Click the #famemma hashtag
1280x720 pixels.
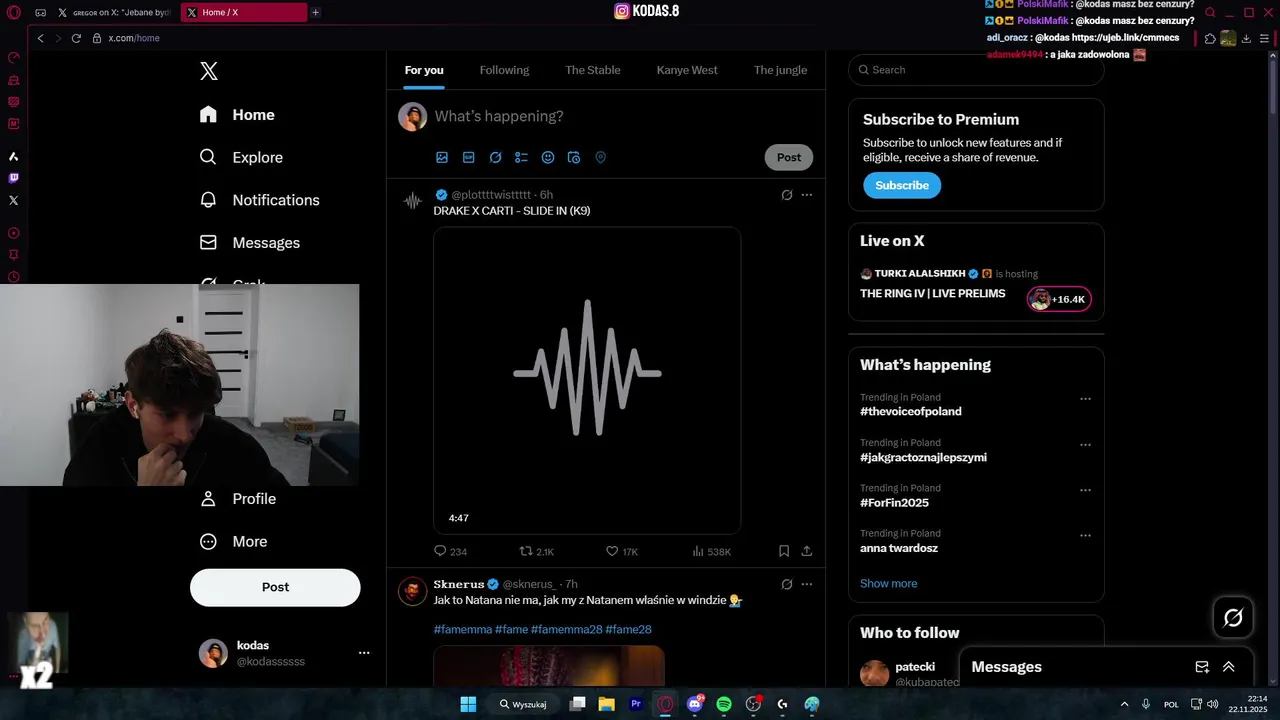(x=462, y=629)
